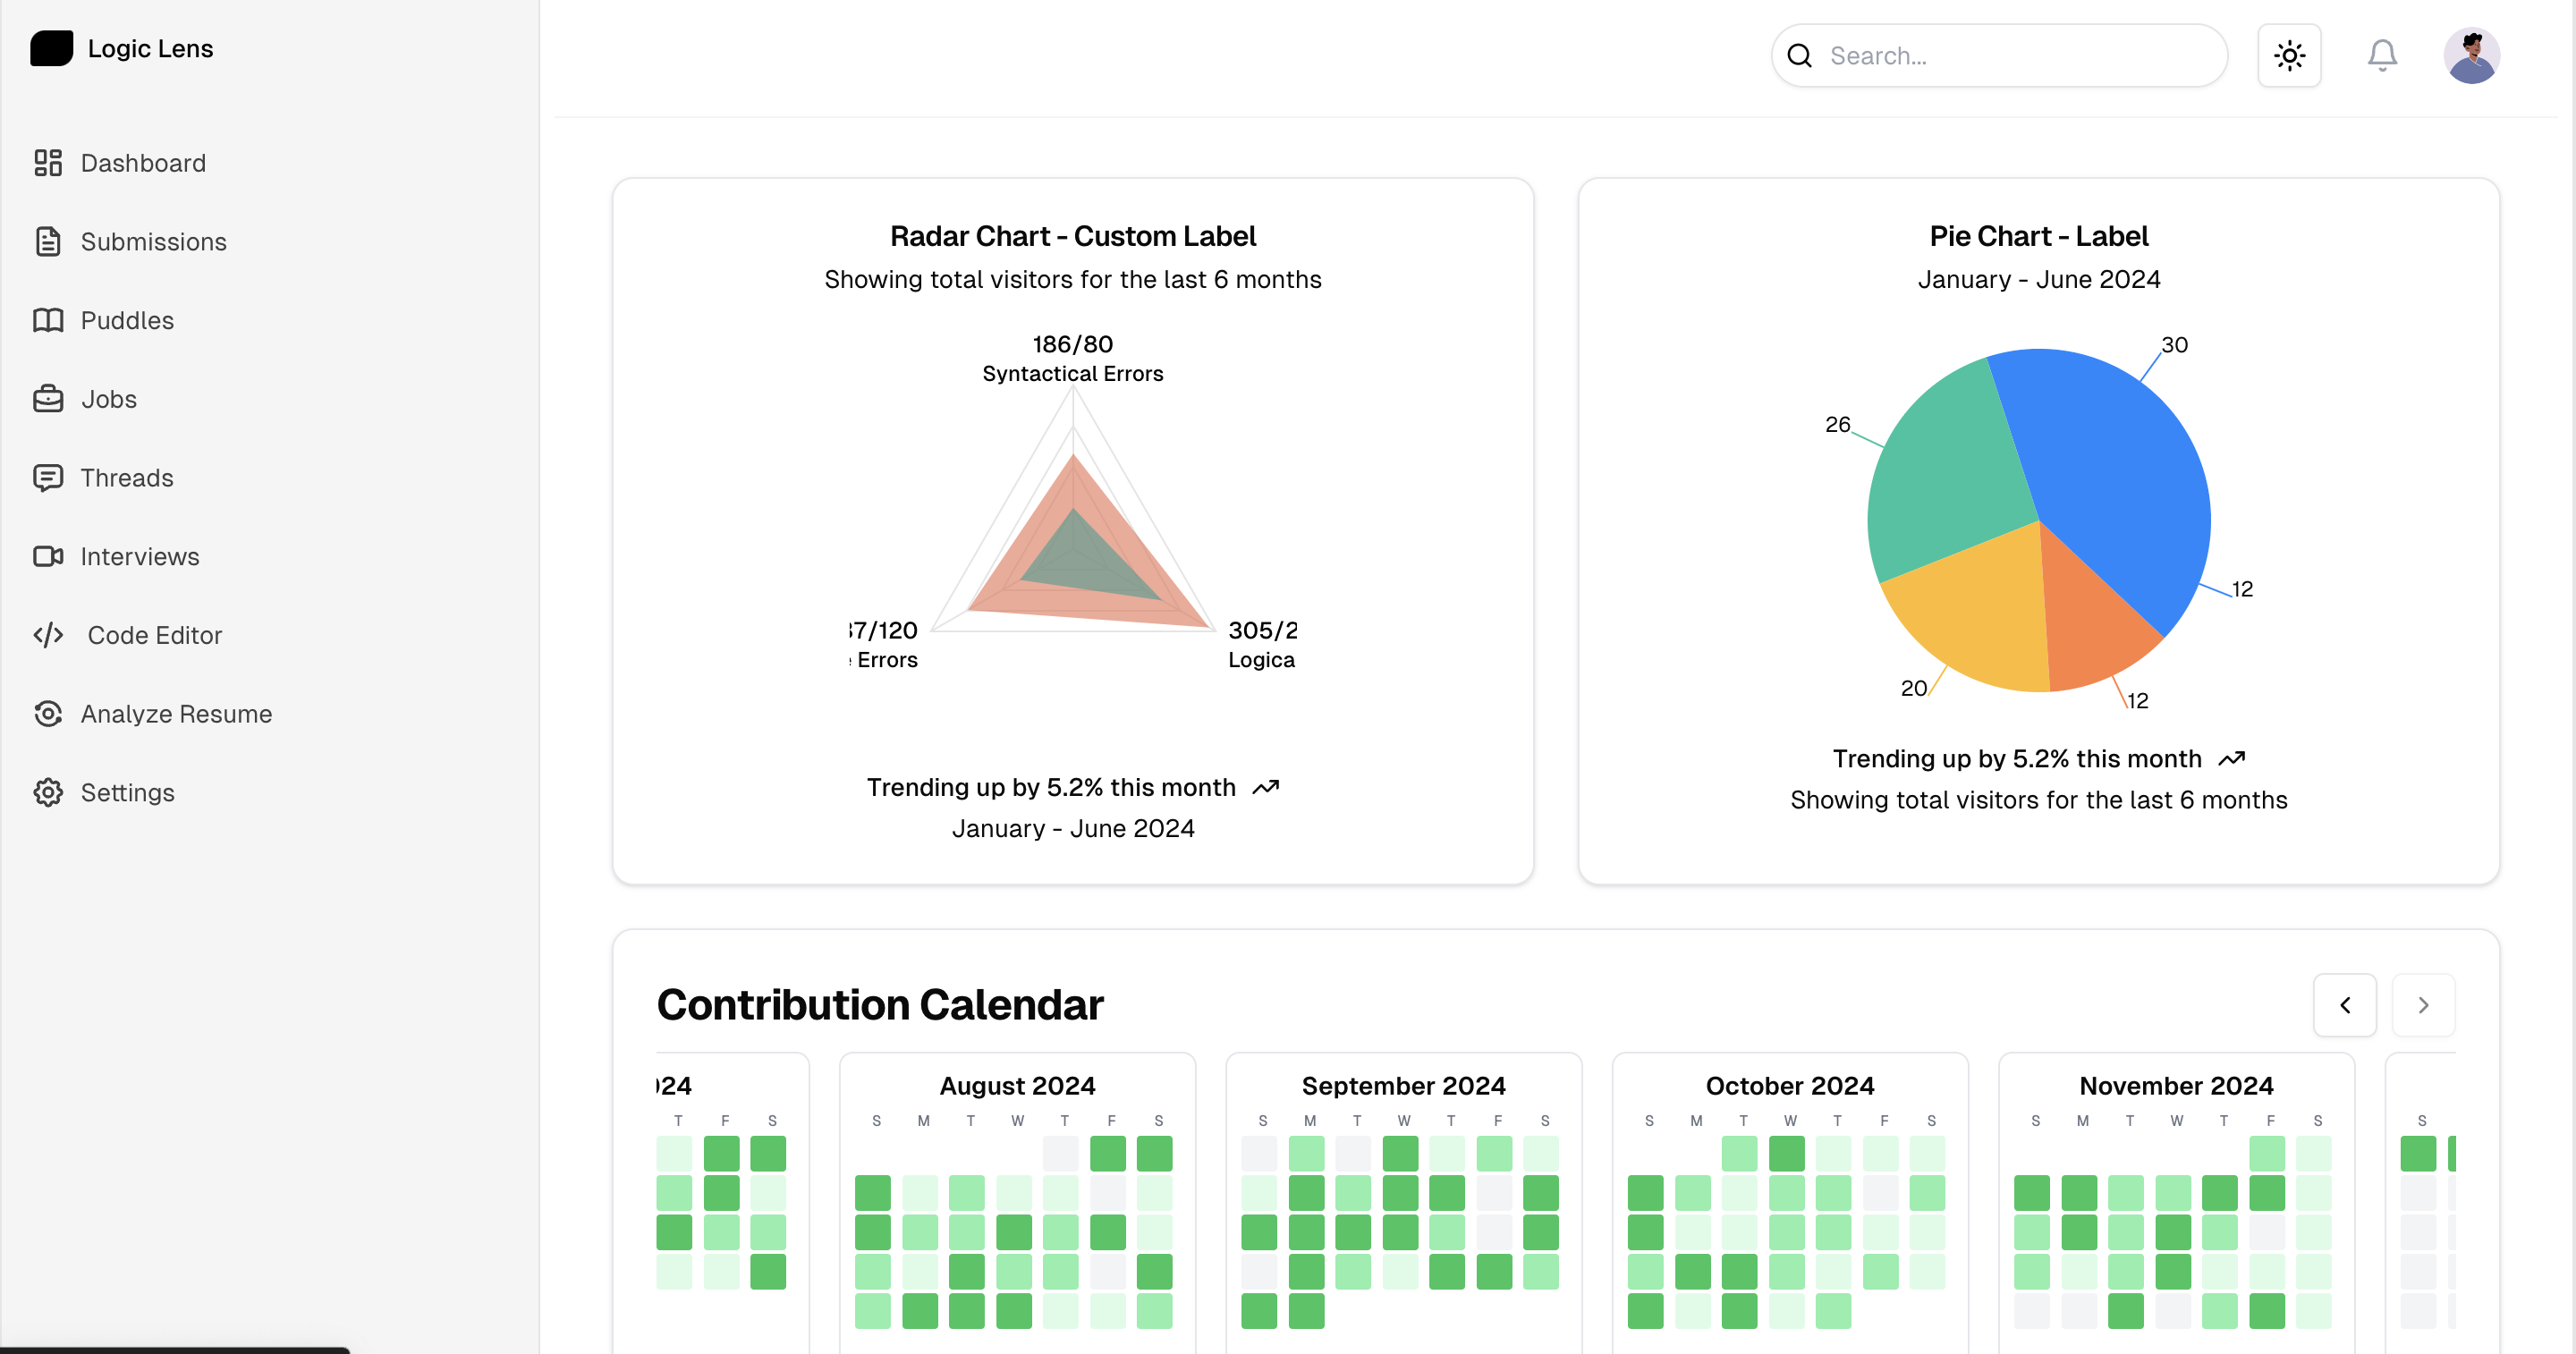Open the Settings link in sidebar

coord(127,792)
